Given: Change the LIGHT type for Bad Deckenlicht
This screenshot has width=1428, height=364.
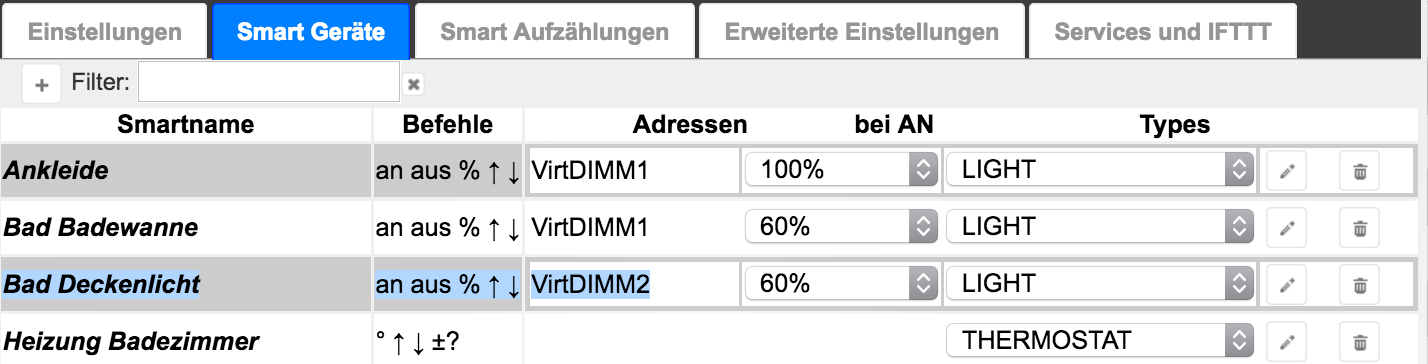Looking at the screenshot, I should coord(1100,285).
